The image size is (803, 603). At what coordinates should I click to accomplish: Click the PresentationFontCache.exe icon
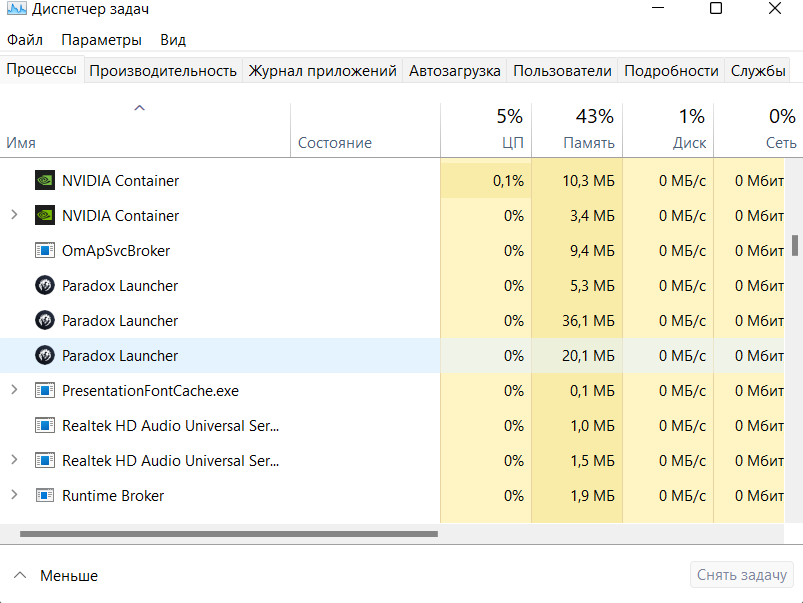(x=44, y=390)
